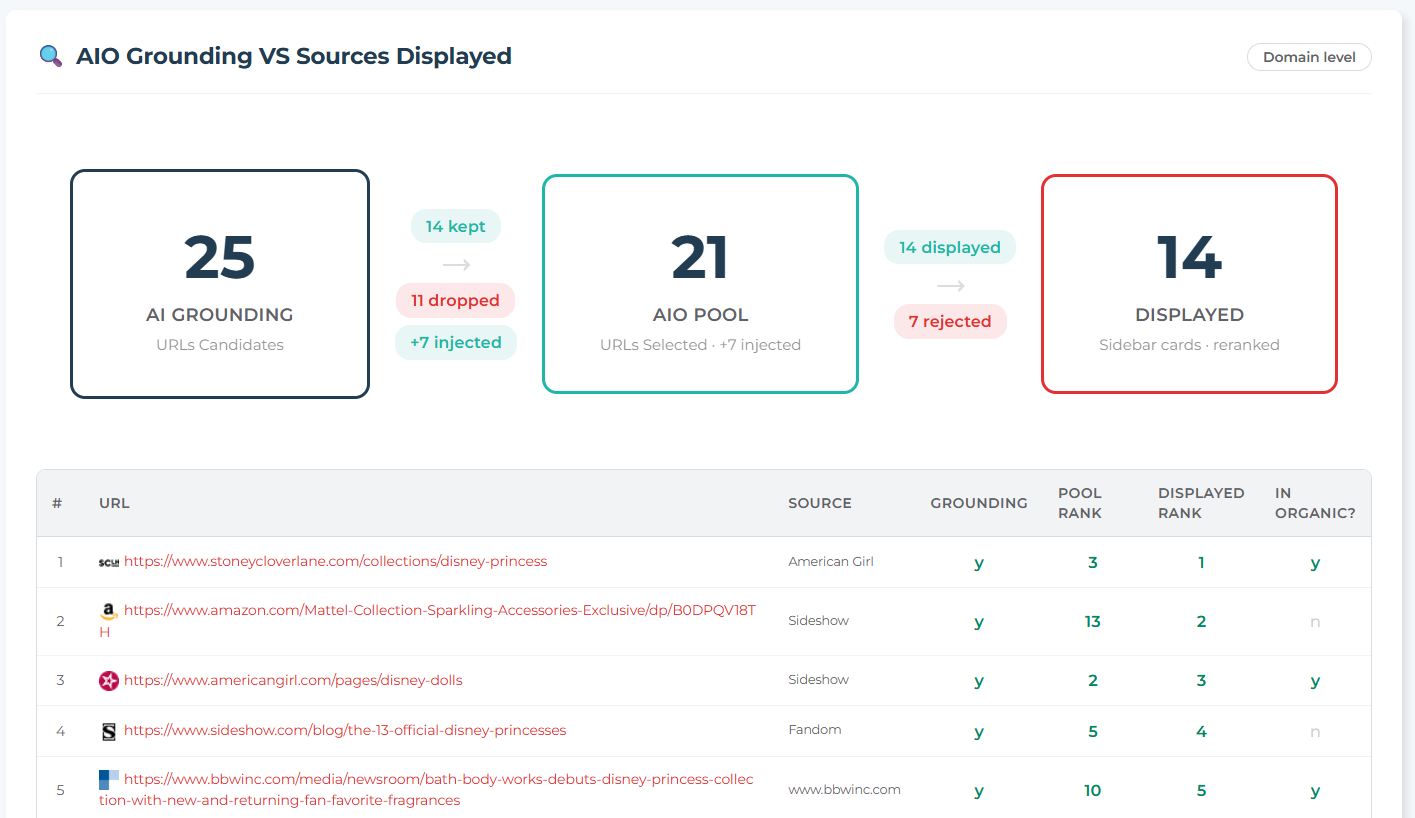Open the Domain level selector
Viewport: 1415px width, 818px height.
1308,57
